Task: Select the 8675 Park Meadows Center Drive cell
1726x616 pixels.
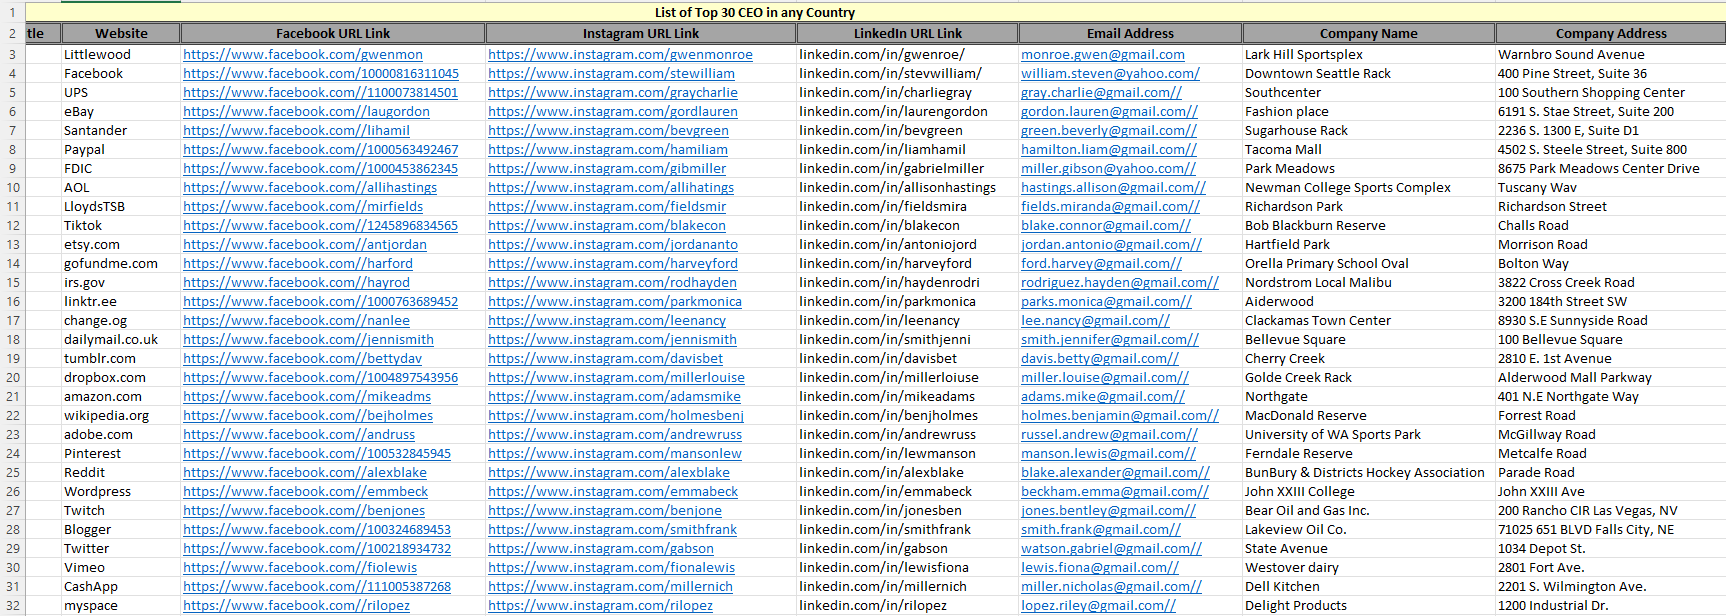Action: coord(1611,169)
